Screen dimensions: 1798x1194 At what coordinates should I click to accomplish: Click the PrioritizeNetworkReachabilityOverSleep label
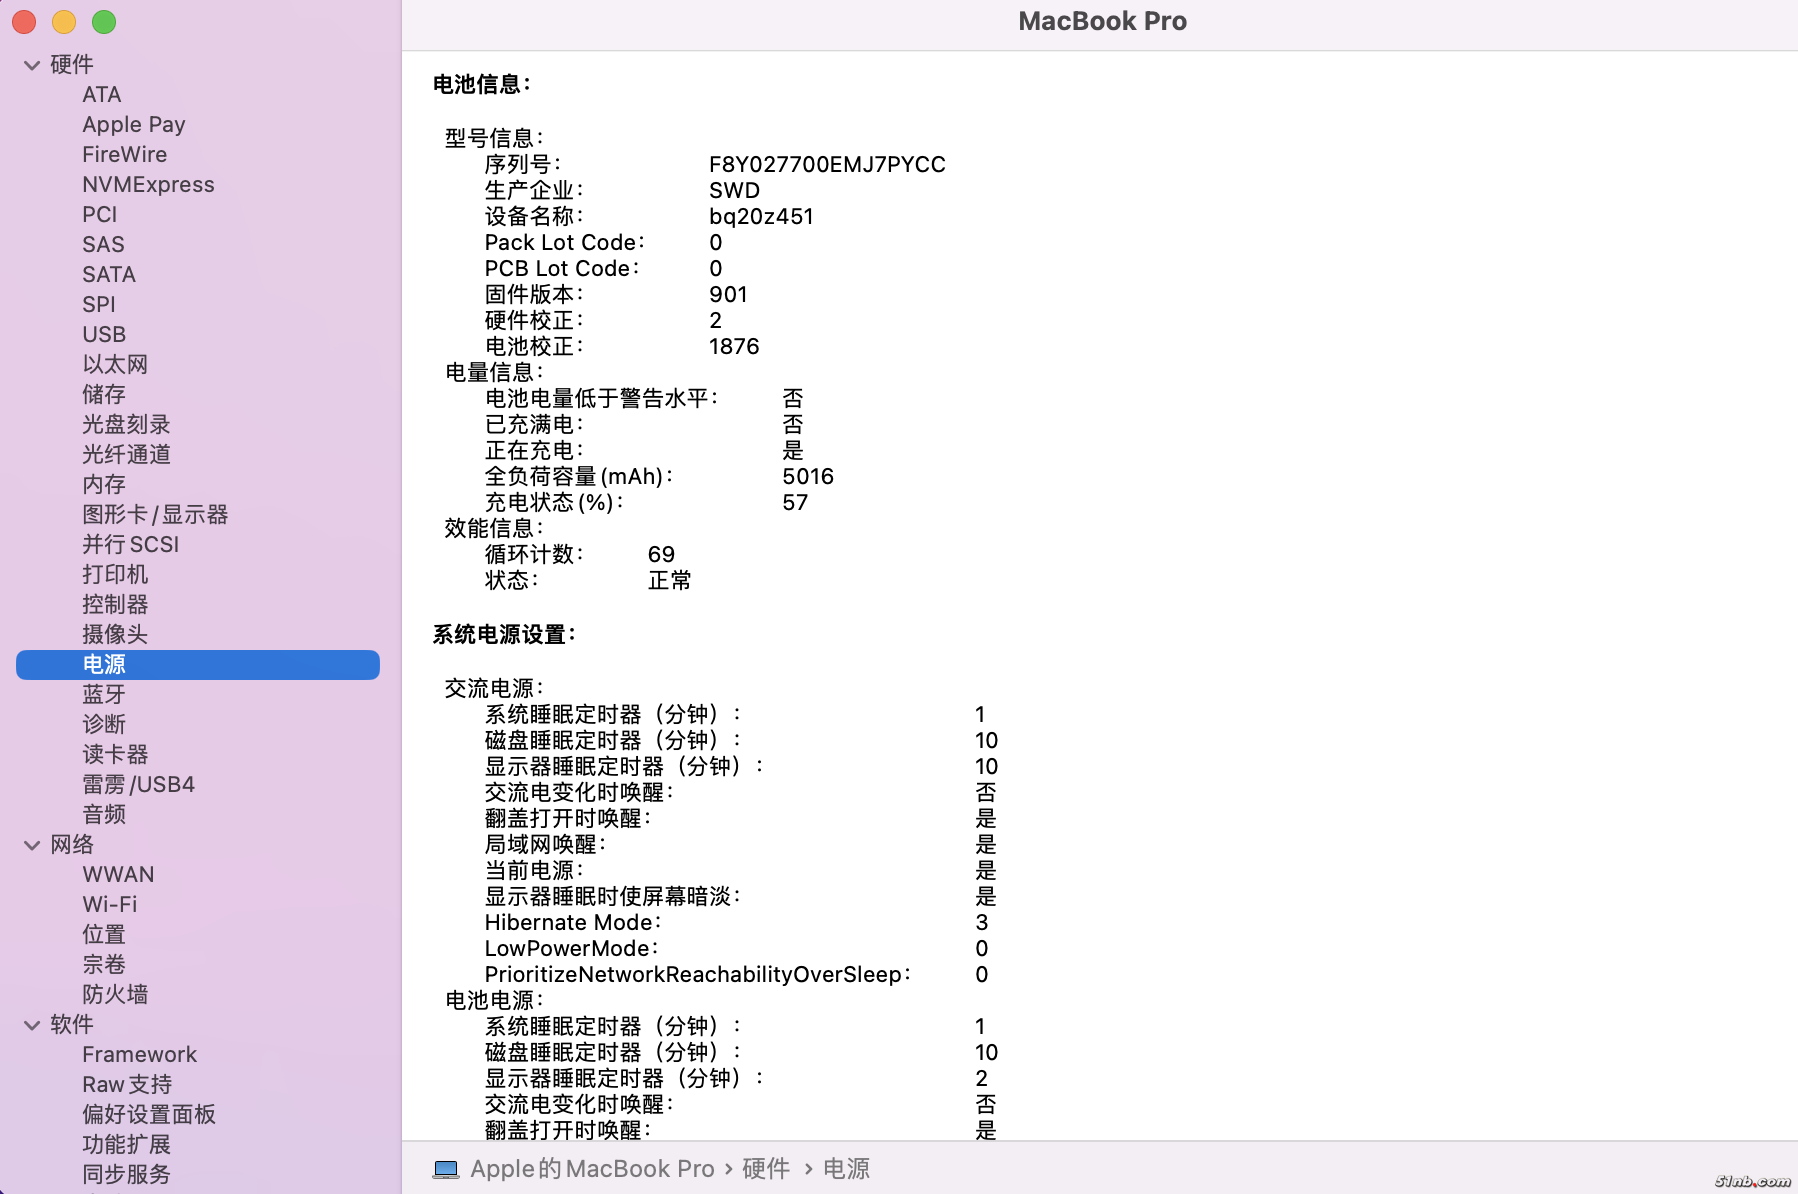tap(698, 975)
